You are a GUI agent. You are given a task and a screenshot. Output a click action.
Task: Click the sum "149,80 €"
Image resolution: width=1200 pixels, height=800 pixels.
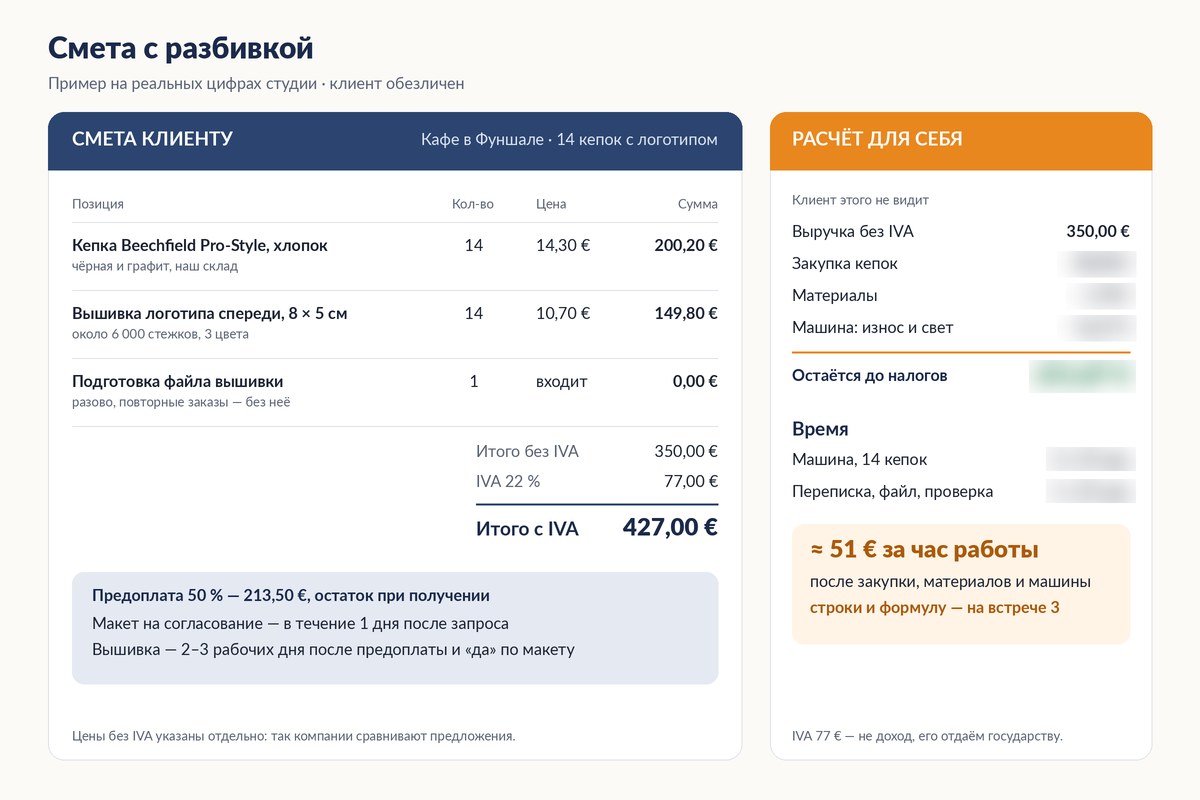pos(686,313)
